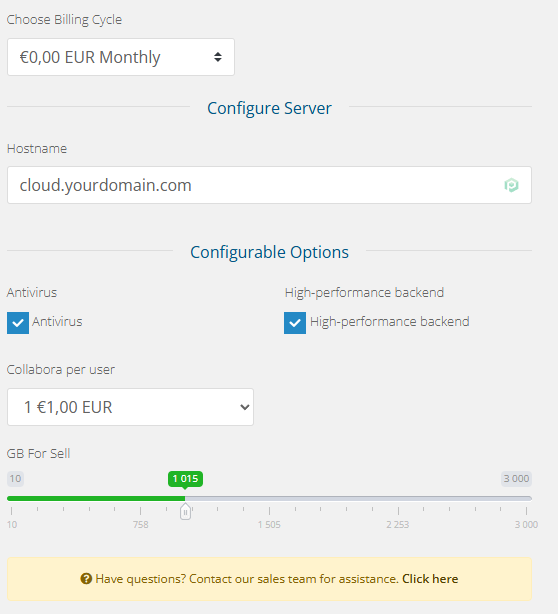The height and width of the screenshot is (614, 558).
Task: Click the slider track near 2 253 mark
Action: coord(398,498)
